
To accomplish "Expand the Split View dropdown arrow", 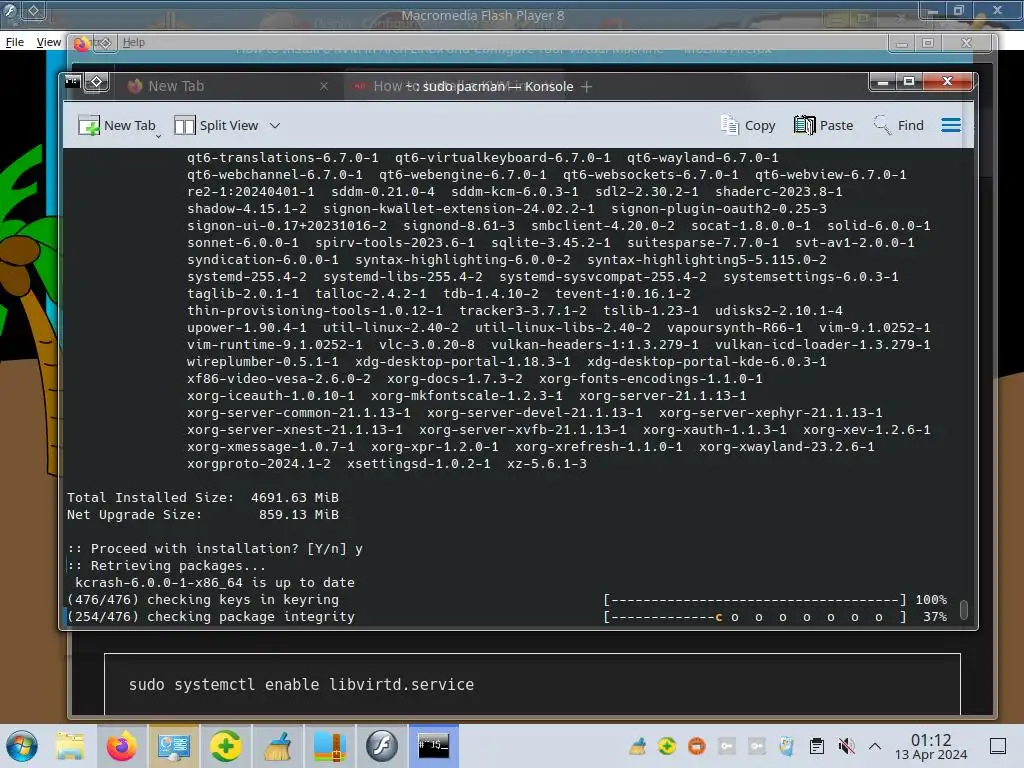I will tap(275, 125).
